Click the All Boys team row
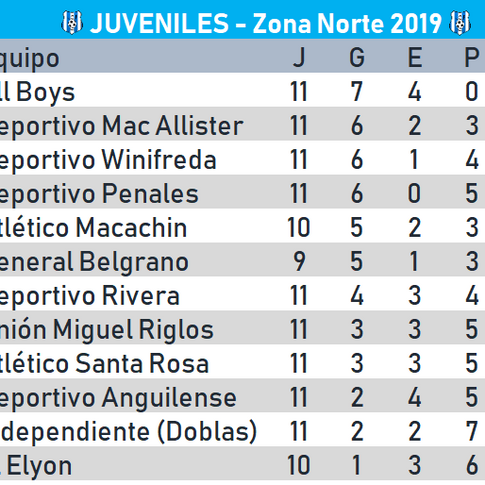The width and height of the screenshot is (485, 485). (x=242, y=90)
